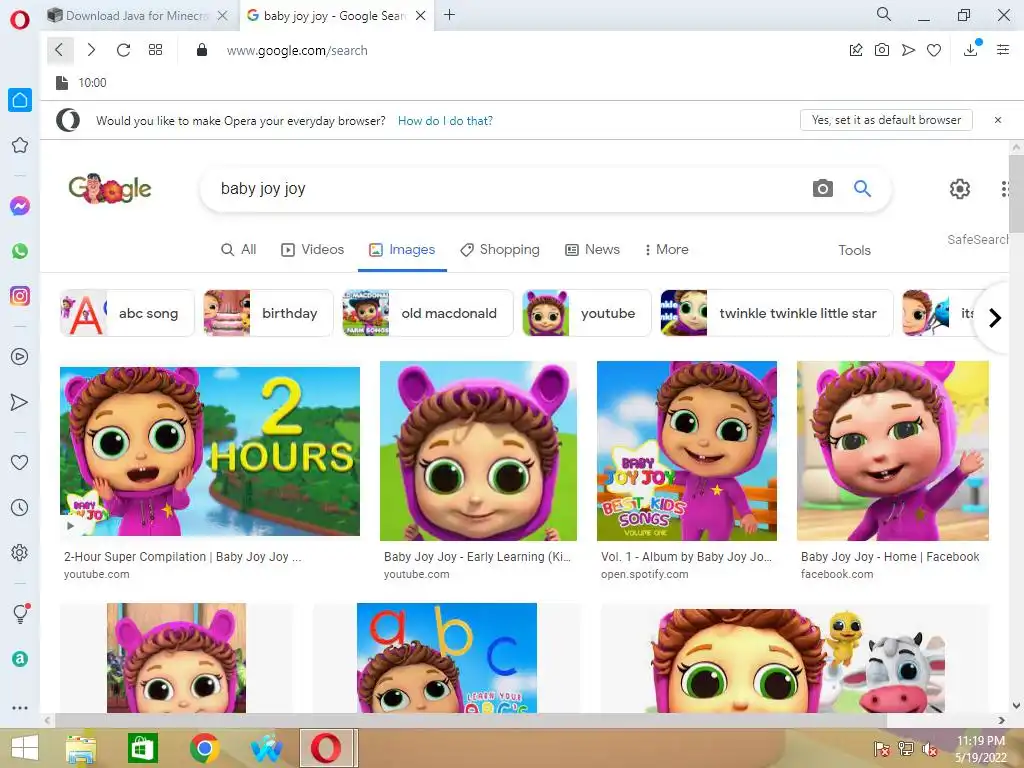
Task: Open the Opera main menu logo
Action: (20, 19)
